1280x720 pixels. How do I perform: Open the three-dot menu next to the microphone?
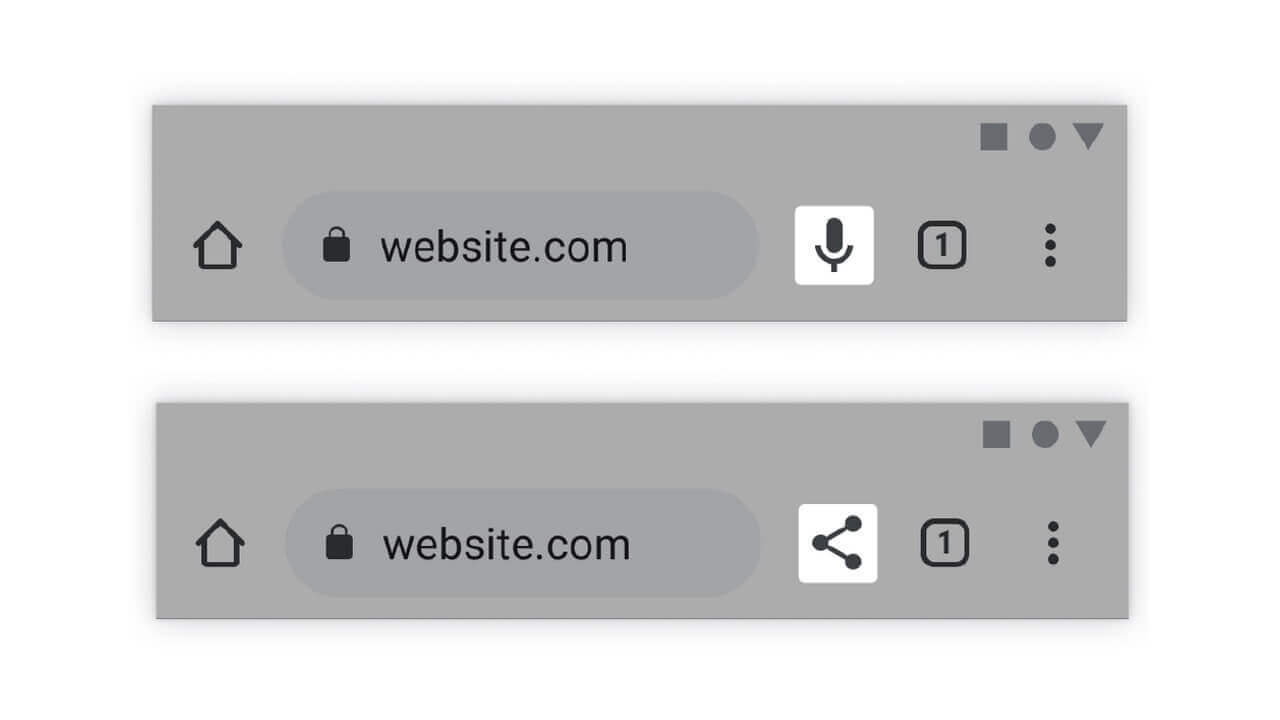tap(1050, 245)
